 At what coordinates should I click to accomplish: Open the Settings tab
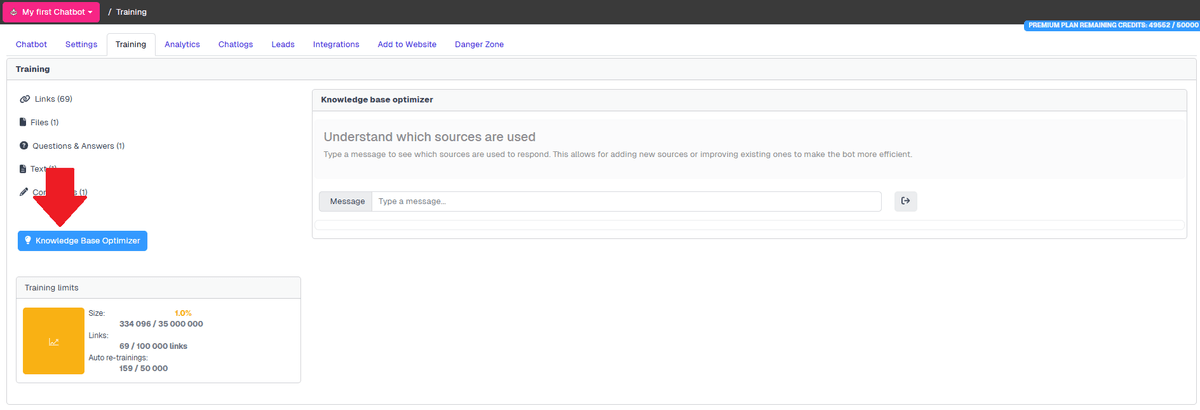point(81,45)
